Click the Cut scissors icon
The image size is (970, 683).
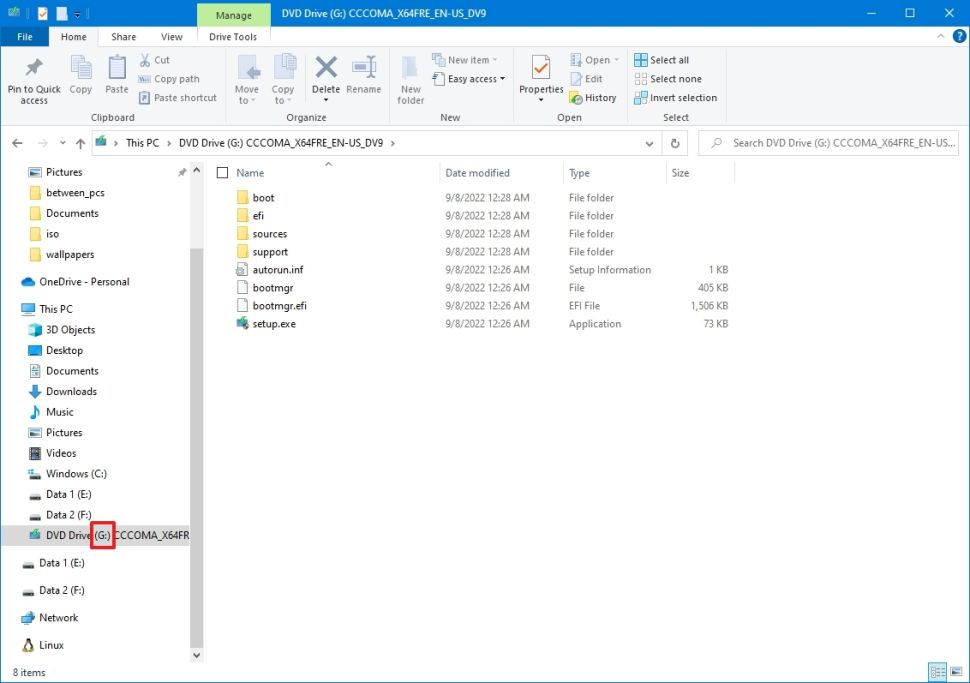click(145, 60)
